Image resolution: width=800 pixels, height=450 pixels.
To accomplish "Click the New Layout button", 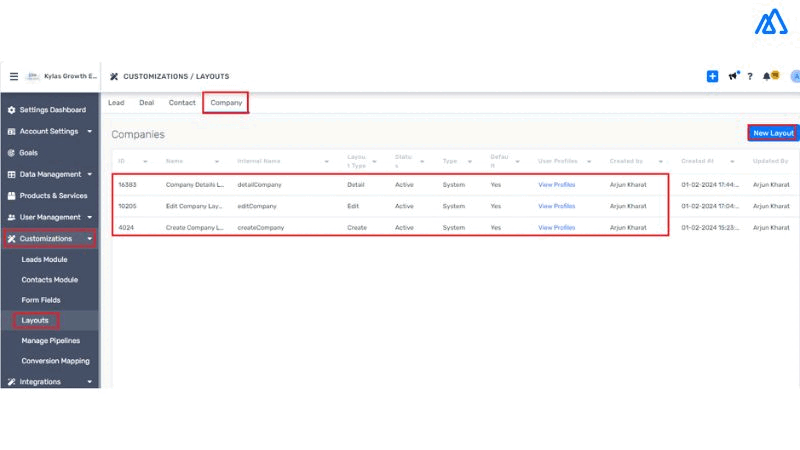I will [773, 133].
